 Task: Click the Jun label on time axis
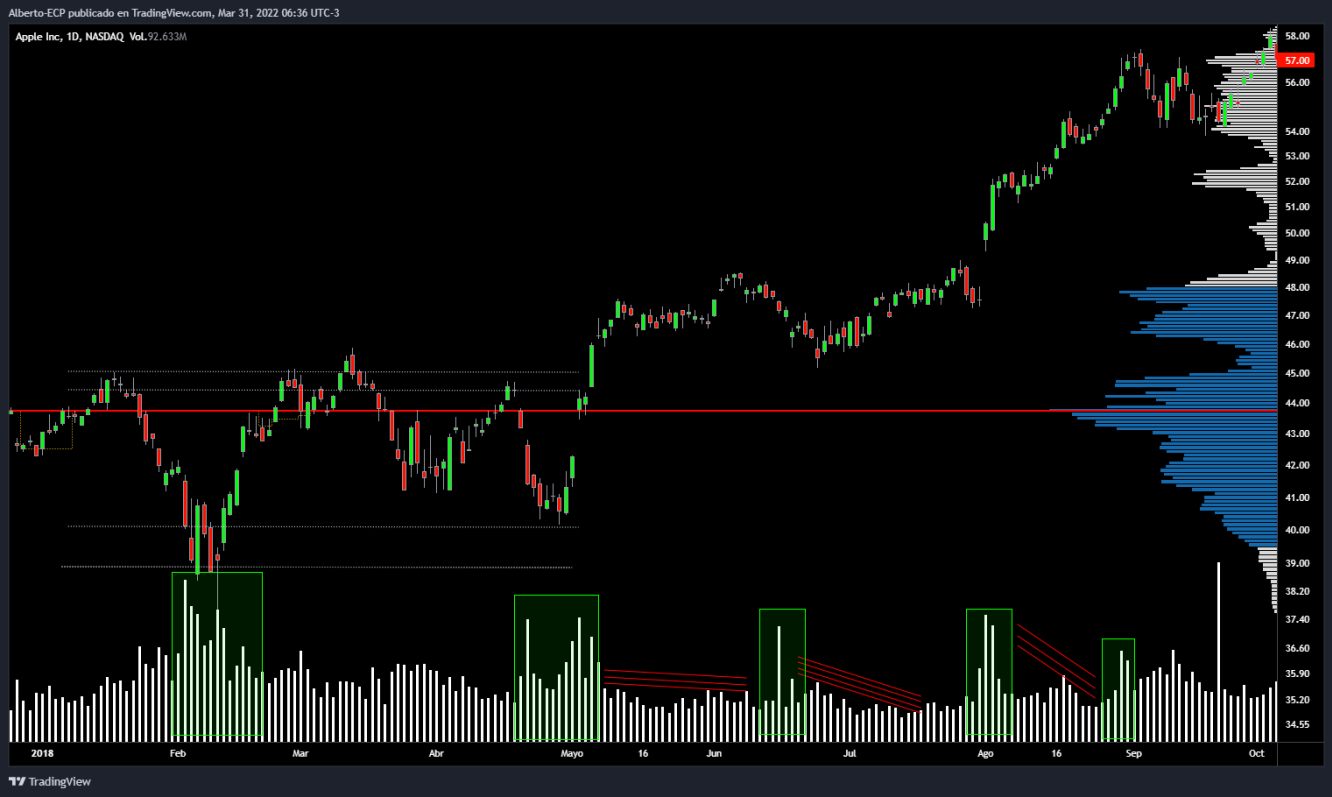[x=714, y=753]
